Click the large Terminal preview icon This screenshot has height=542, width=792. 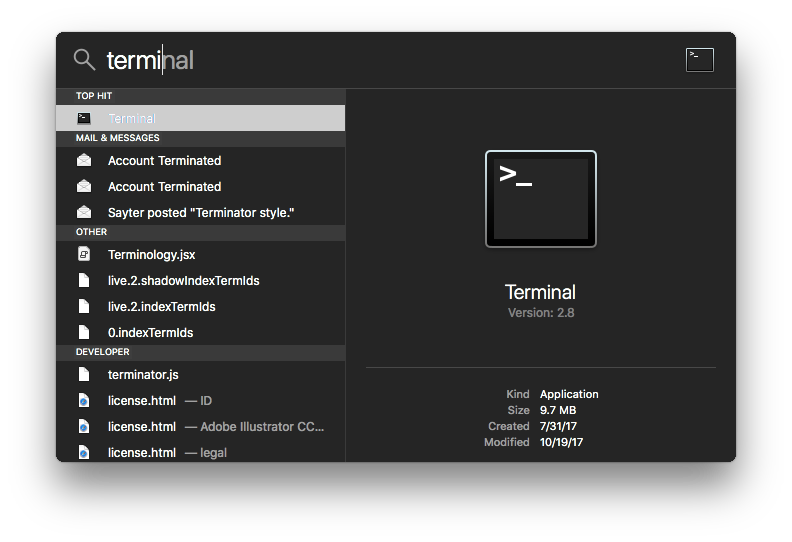pos(540,199)
